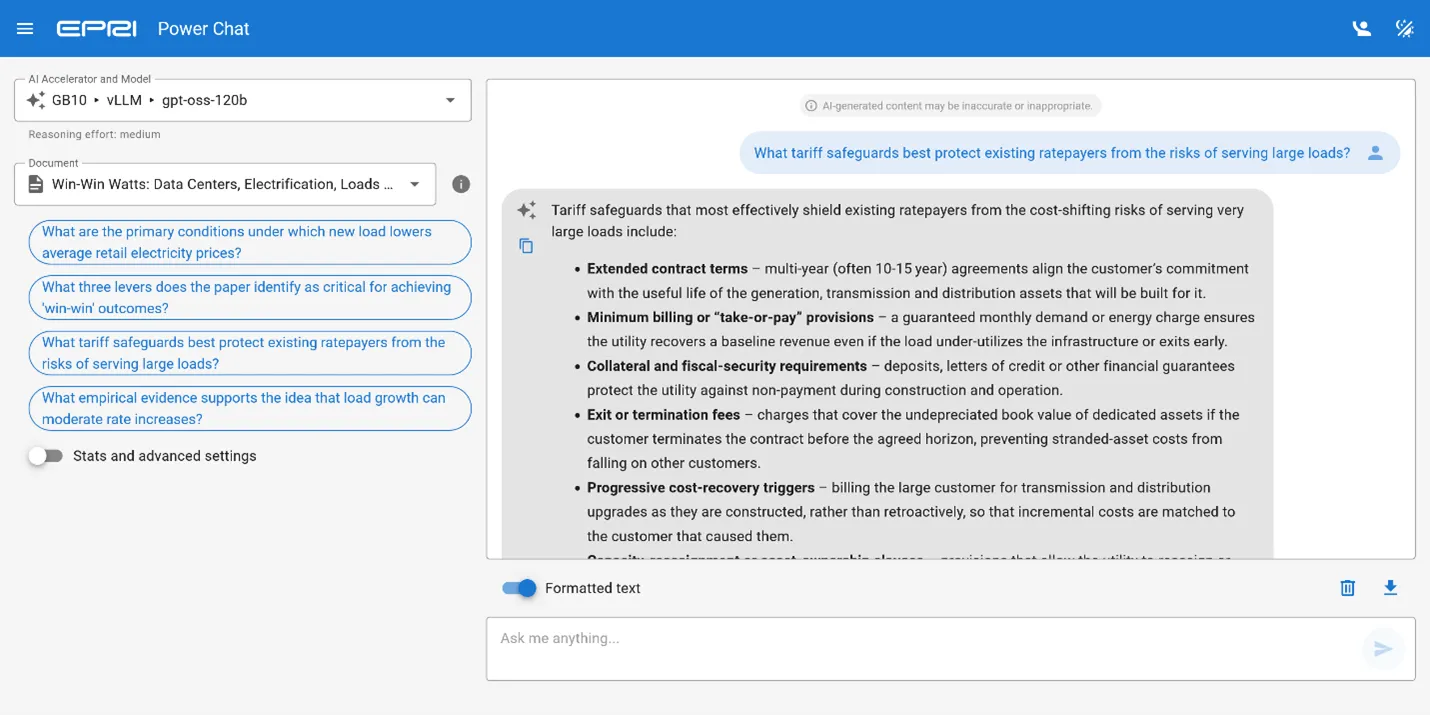The width and height of the screenshot is (1430, 715).
Task: Enable Stats and advanced settings
Action: (45, 455)
